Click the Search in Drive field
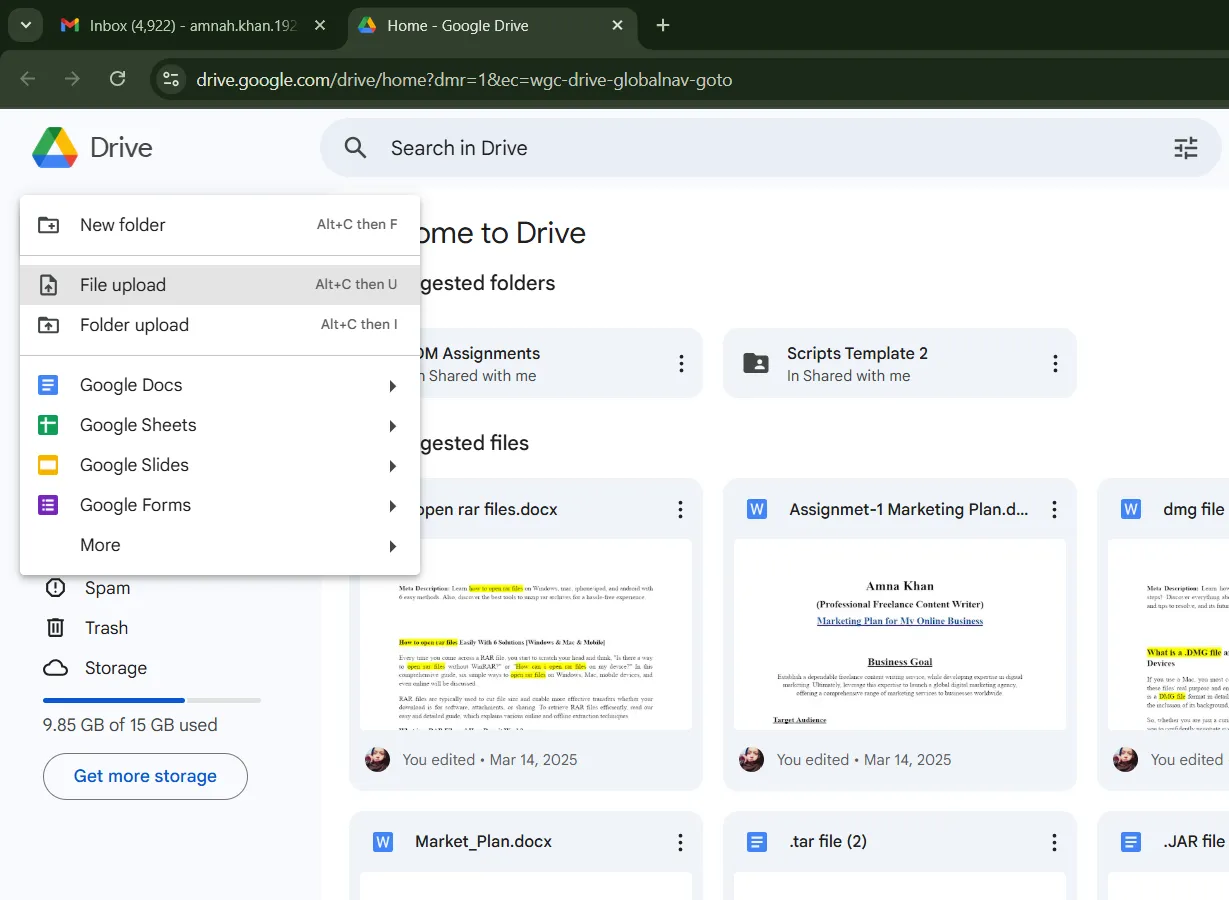The height and width of the screenshot is (900, 1229). 770,148
